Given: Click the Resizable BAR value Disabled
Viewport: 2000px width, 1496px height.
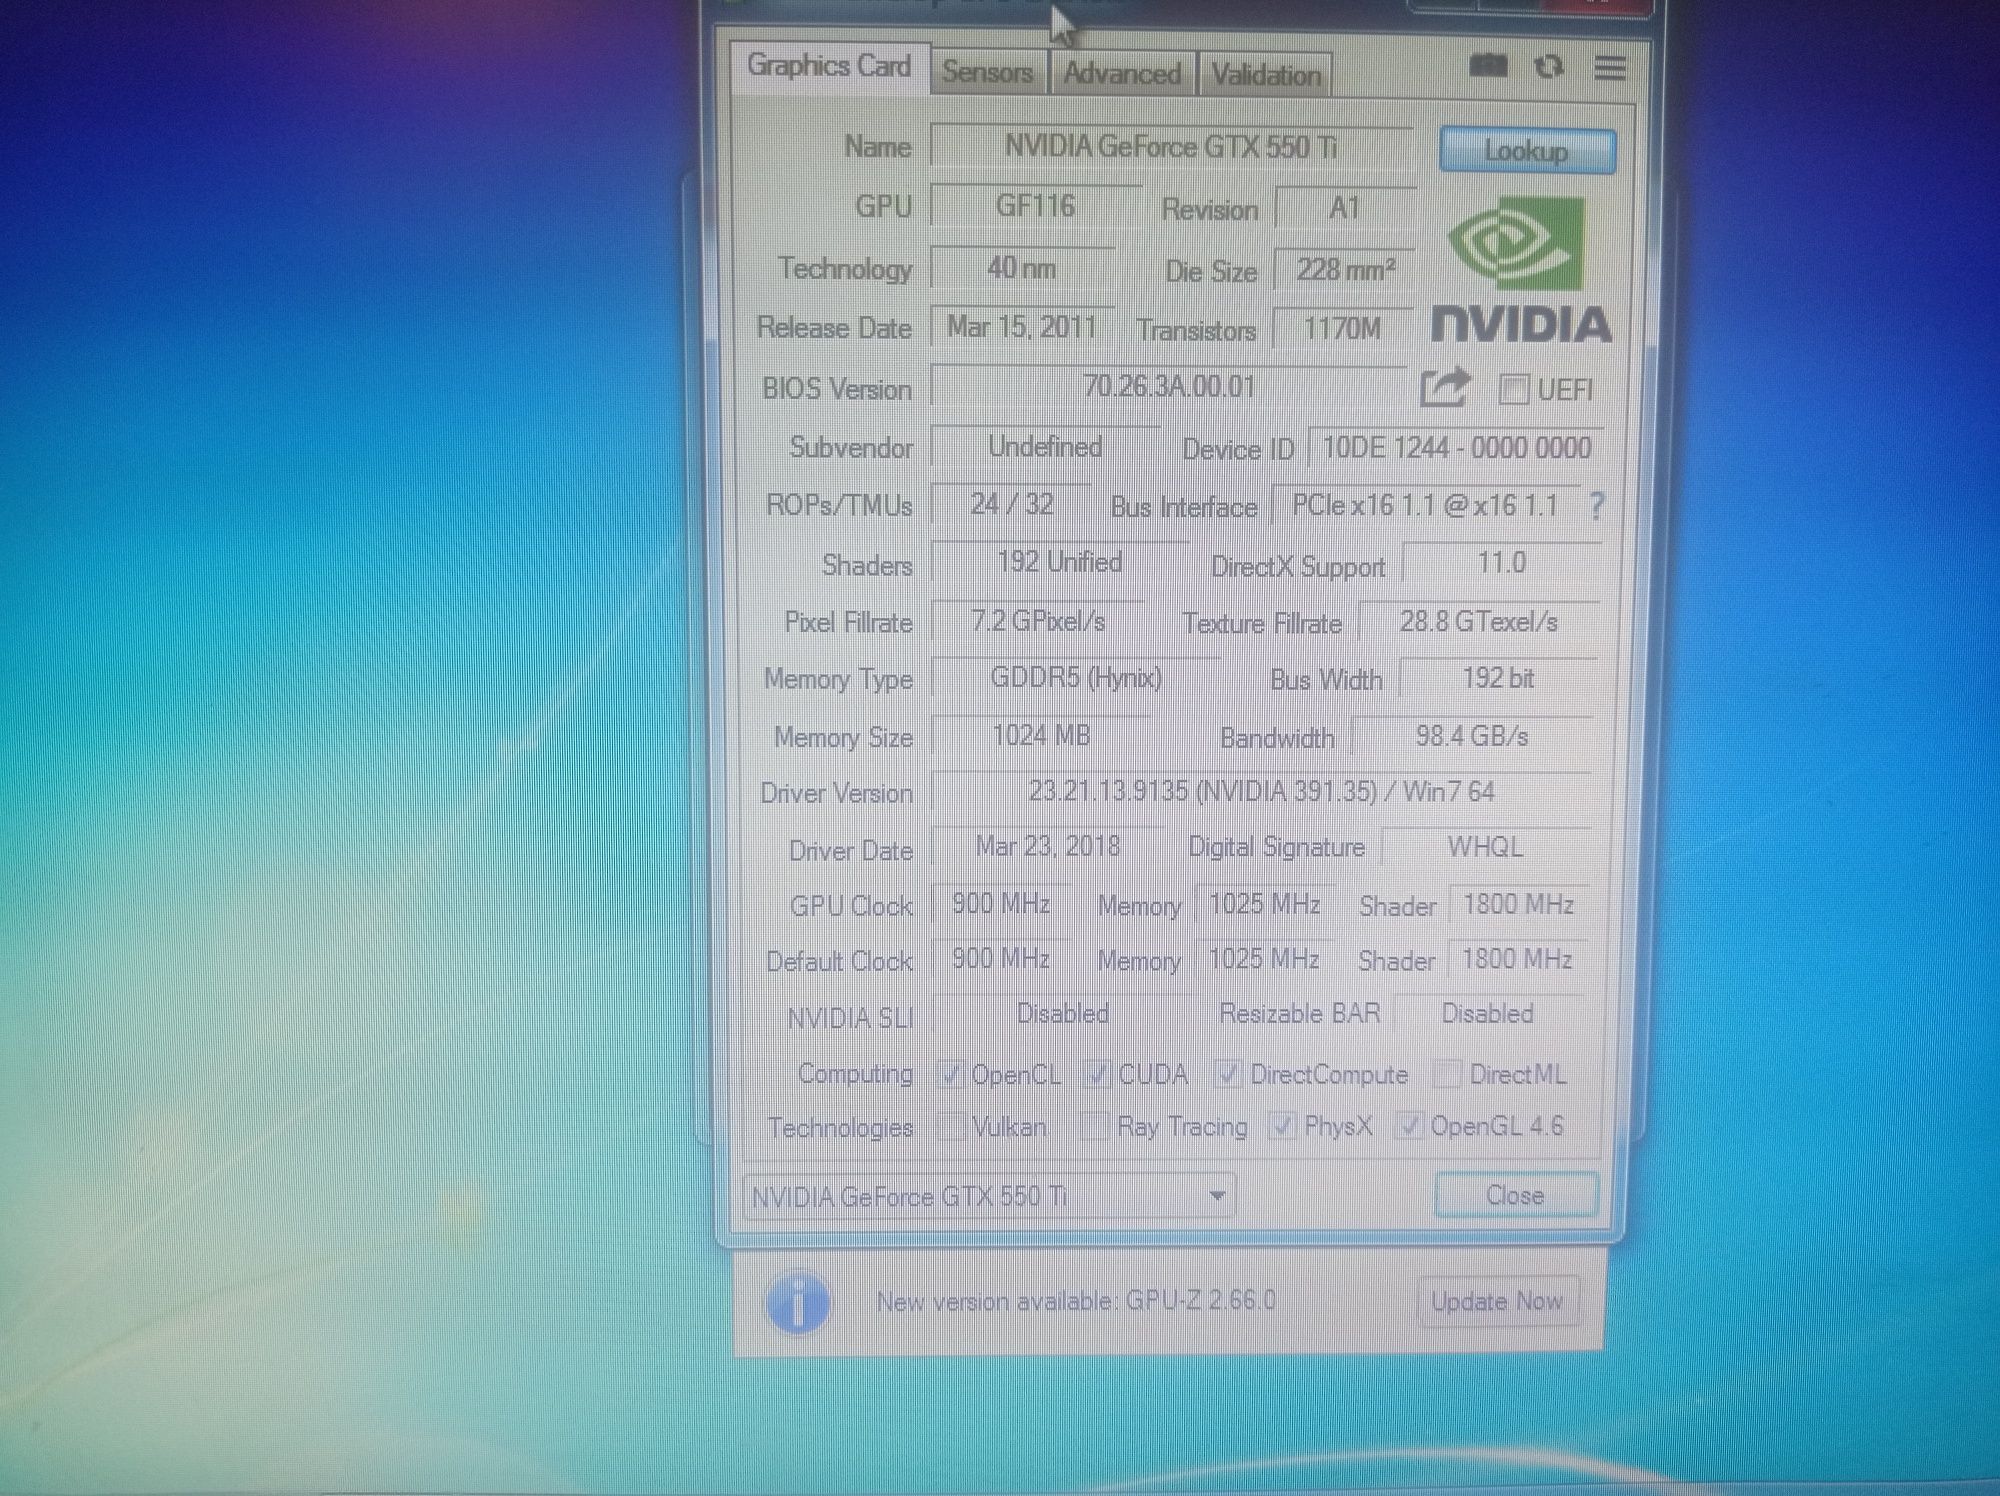Looking at the screenshot, I should [1487, 1014].
